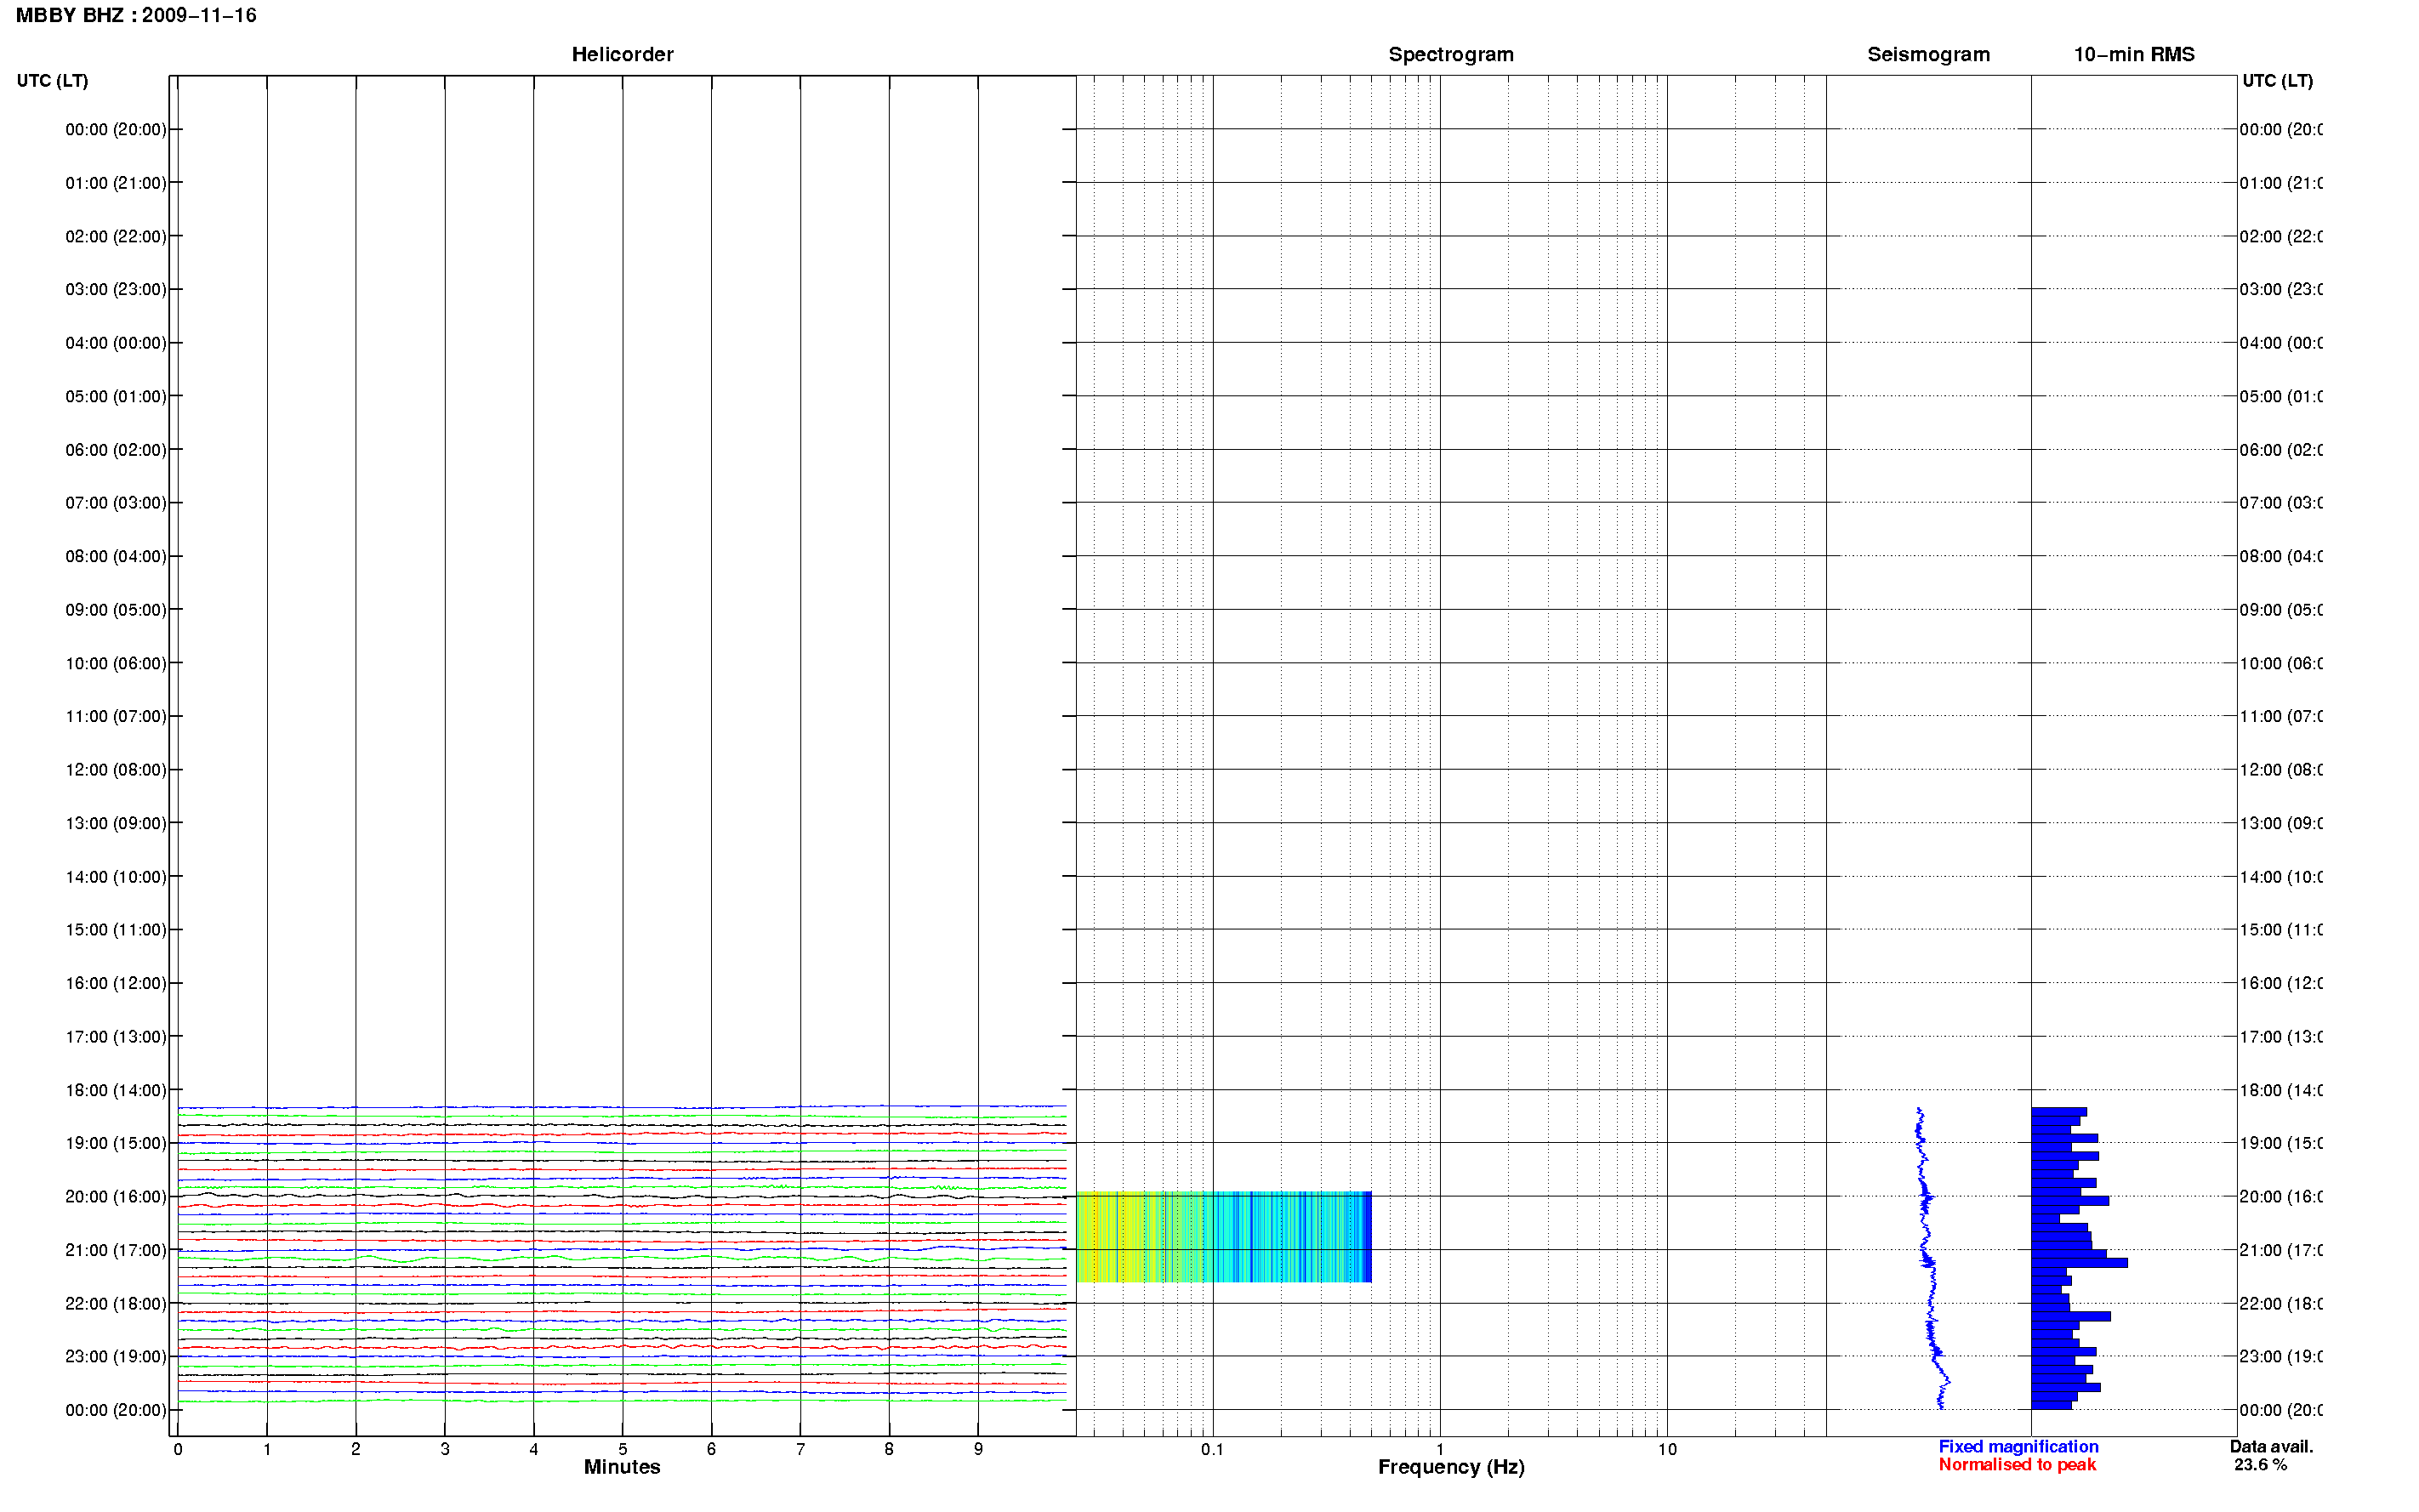The height and width of the screenshot is (1512, 2419).
Task: Click the left 16:00 (12:00) time label
Action: tap(116, 983)
